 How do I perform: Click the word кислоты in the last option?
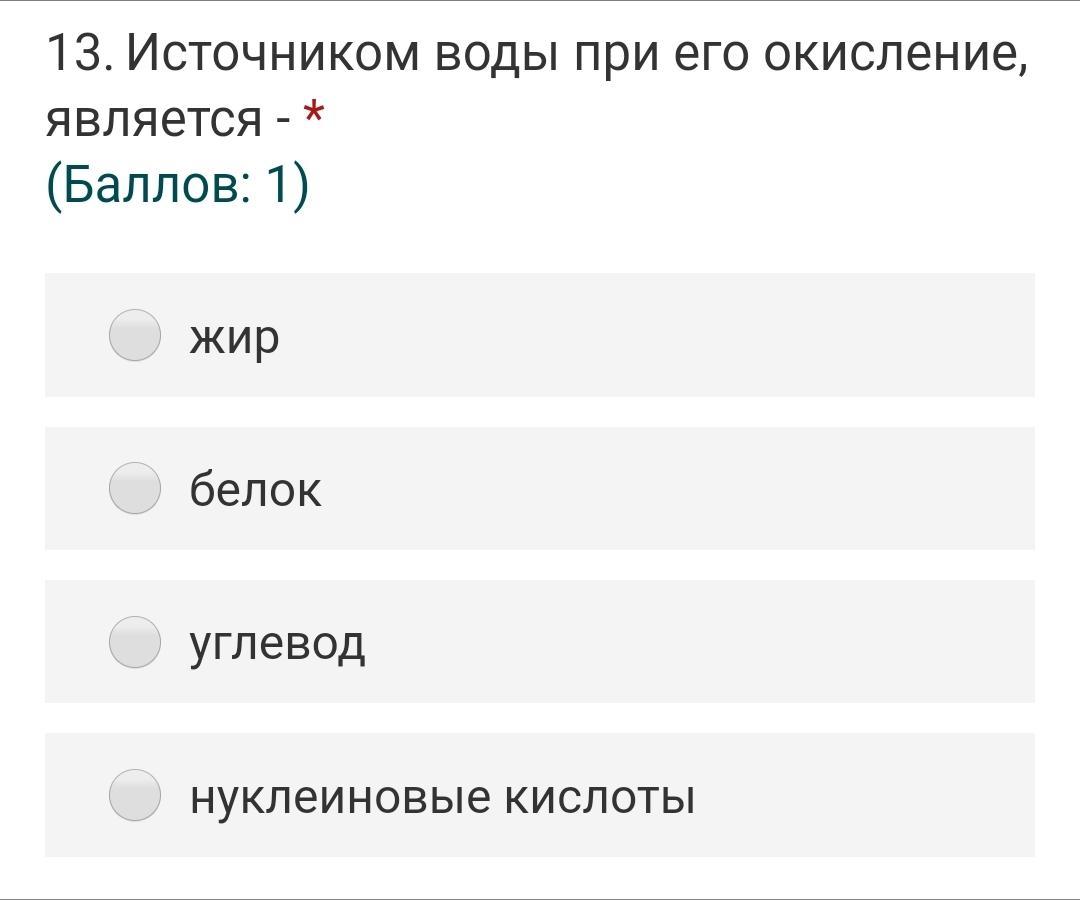point(599,799)
